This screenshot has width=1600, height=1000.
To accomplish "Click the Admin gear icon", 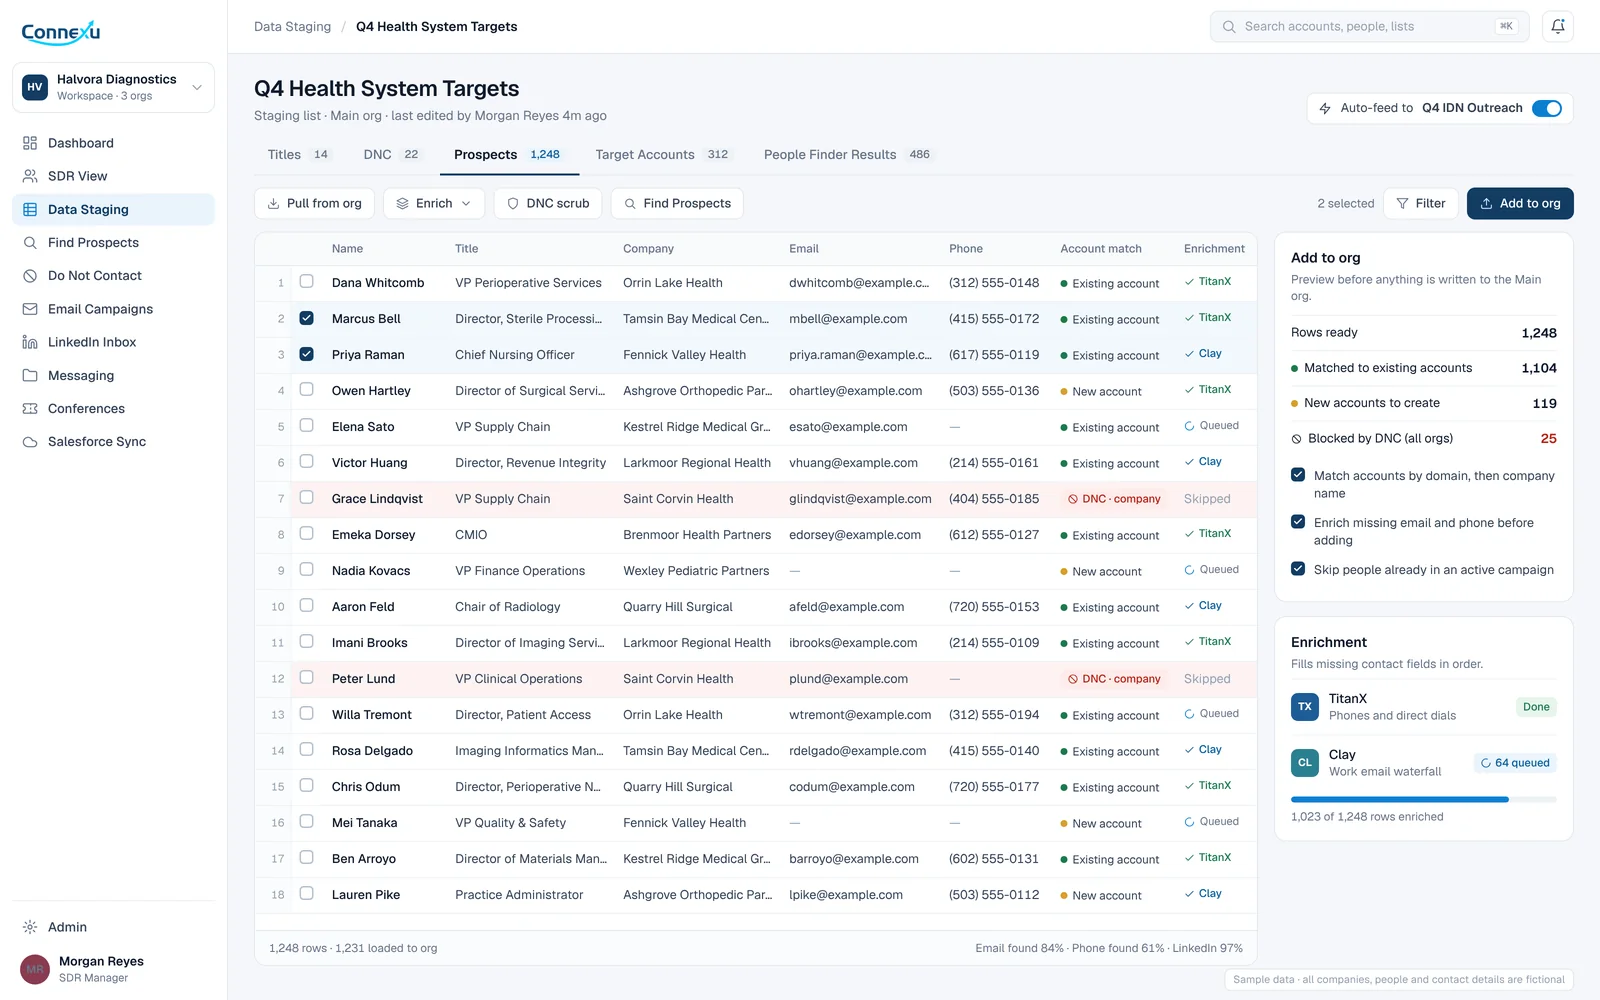I will click(x=30, y=927).
